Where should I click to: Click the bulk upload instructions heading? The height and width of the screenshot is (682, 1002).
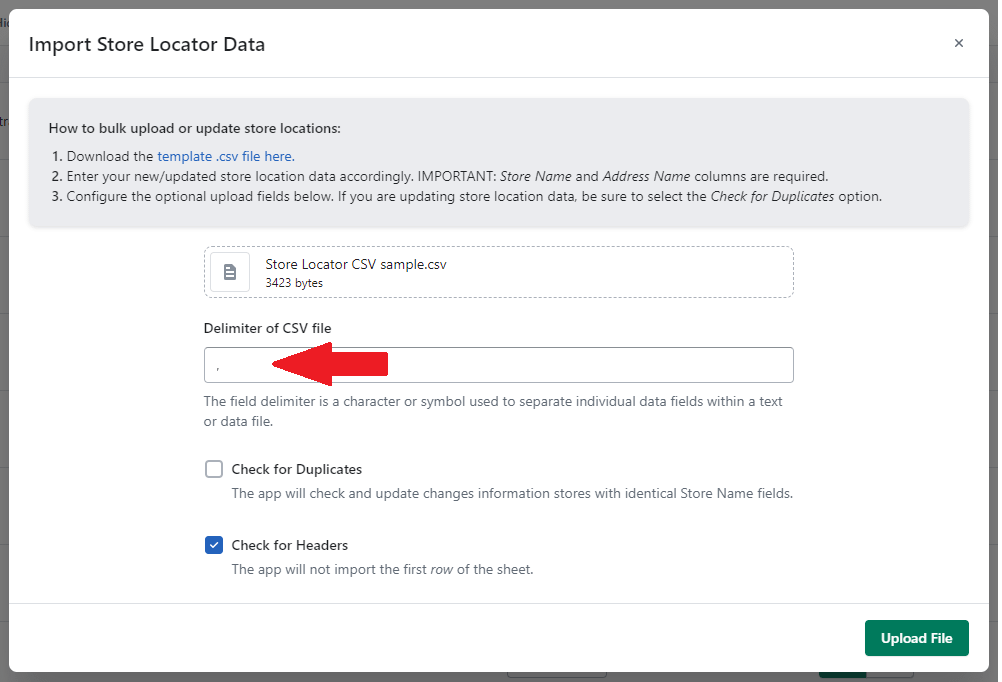click(194, 128)
